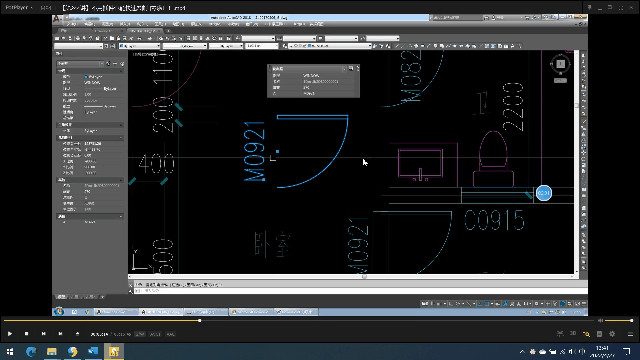The image size is (640, 360).
Task: Click the selected M0921 door label
Action: (x=255, y=151)
